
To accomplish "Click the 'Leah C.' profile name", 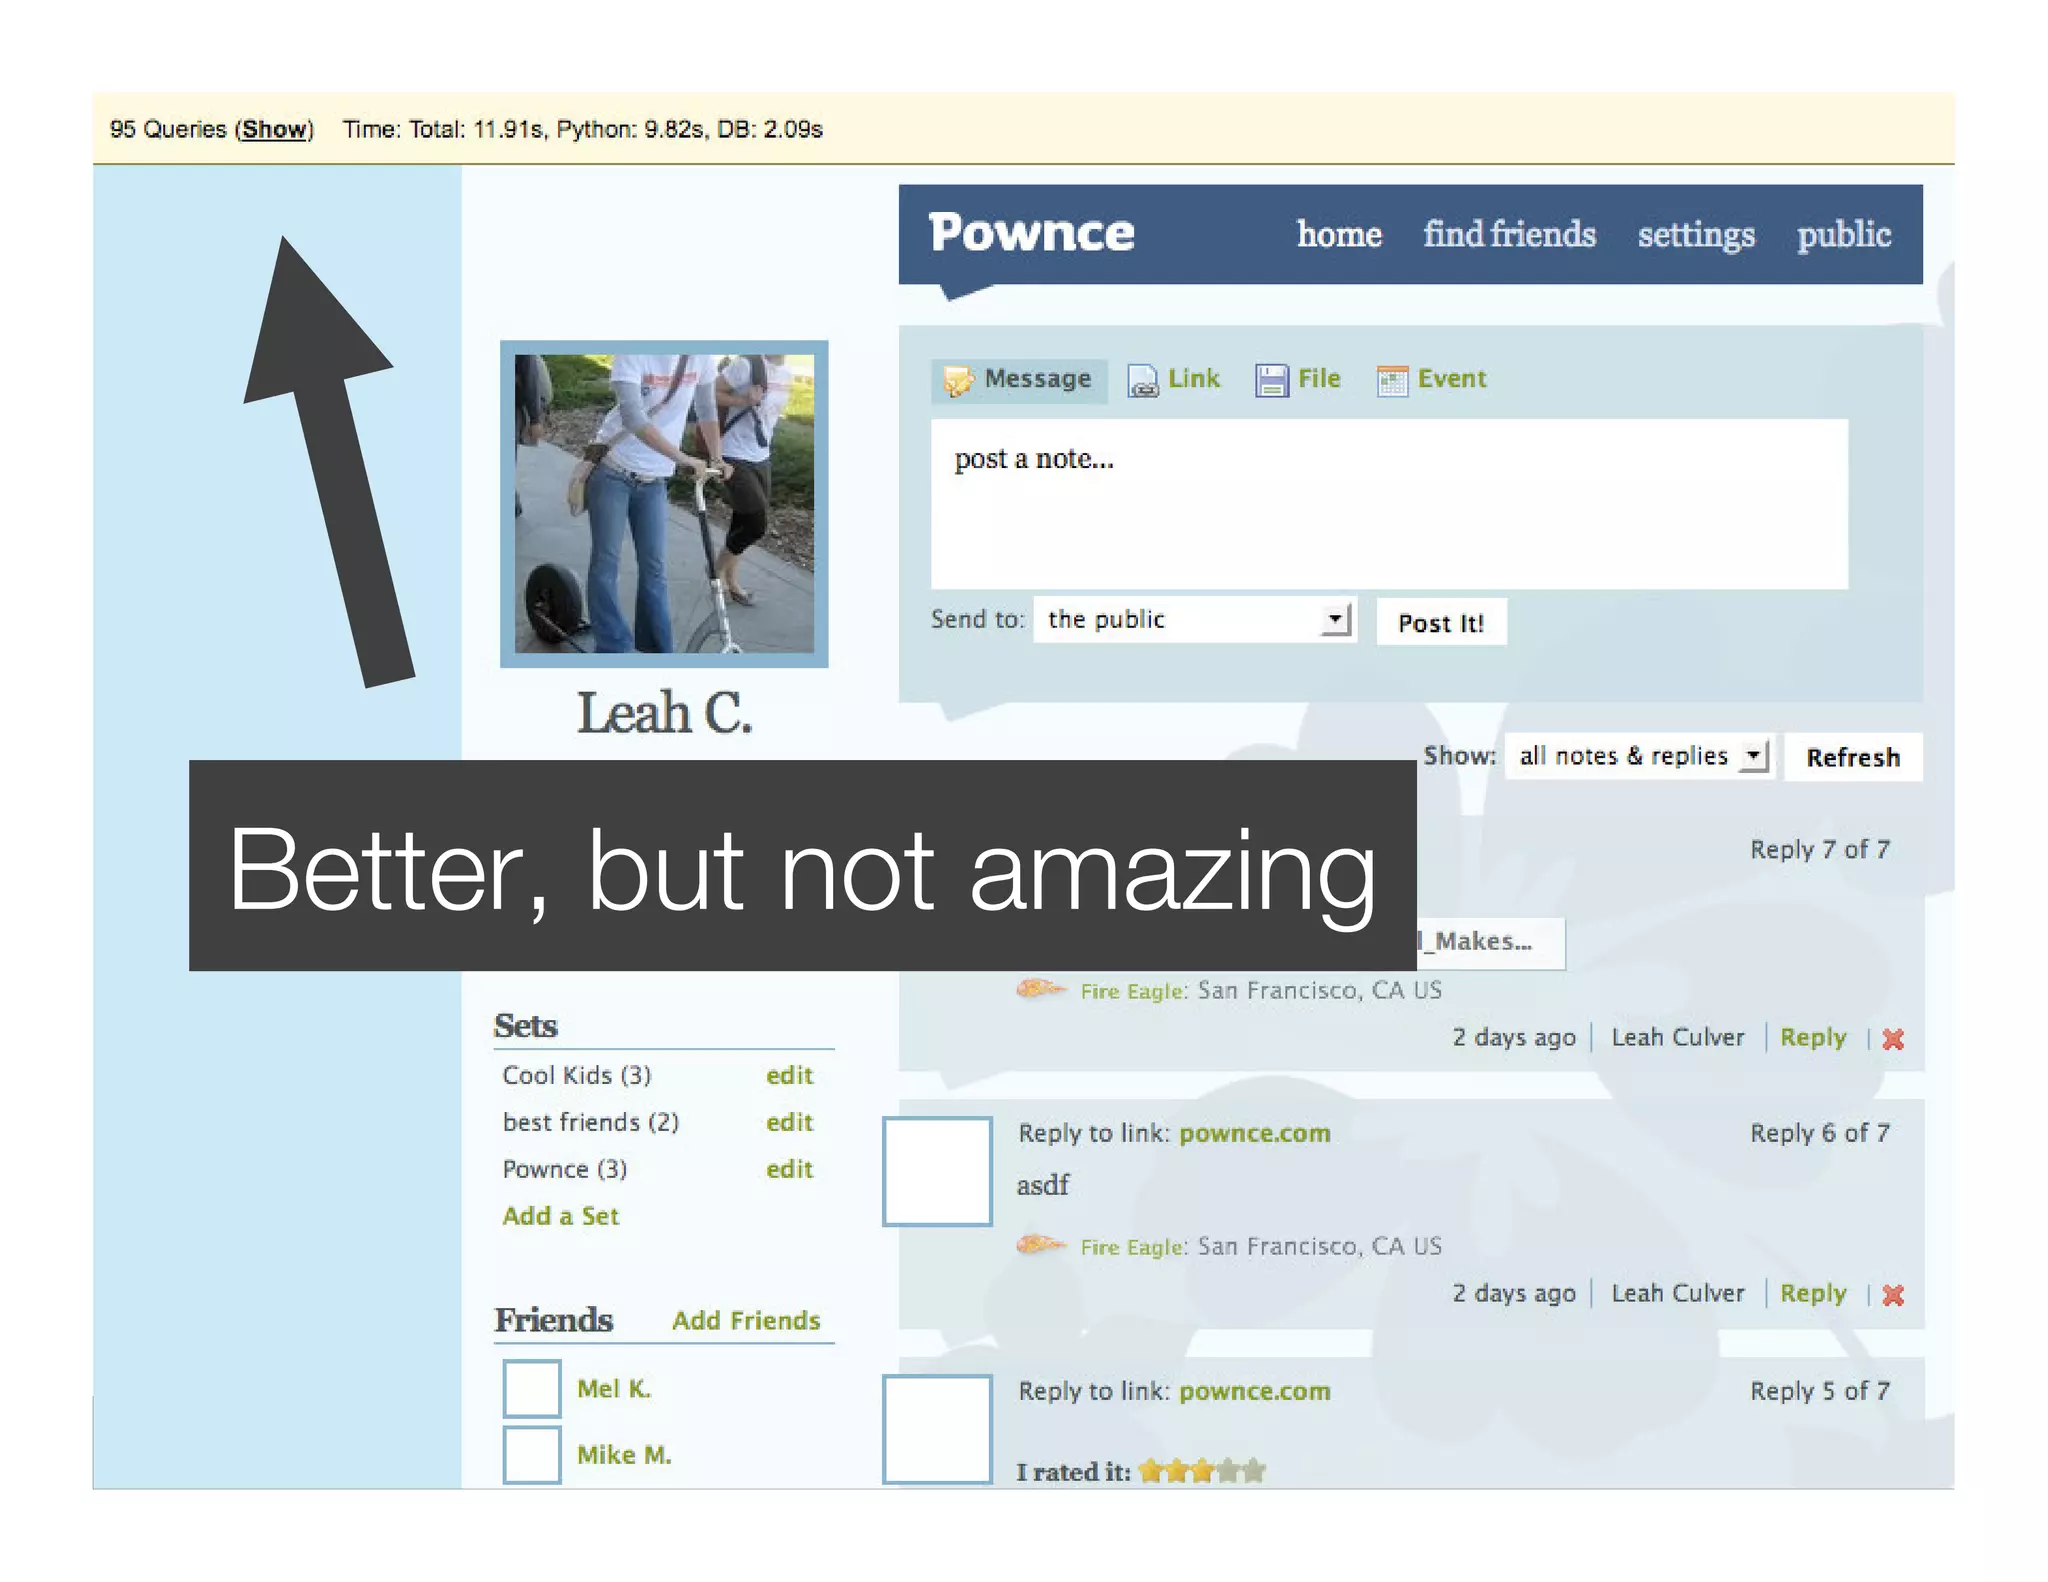I will click(664, 713).
